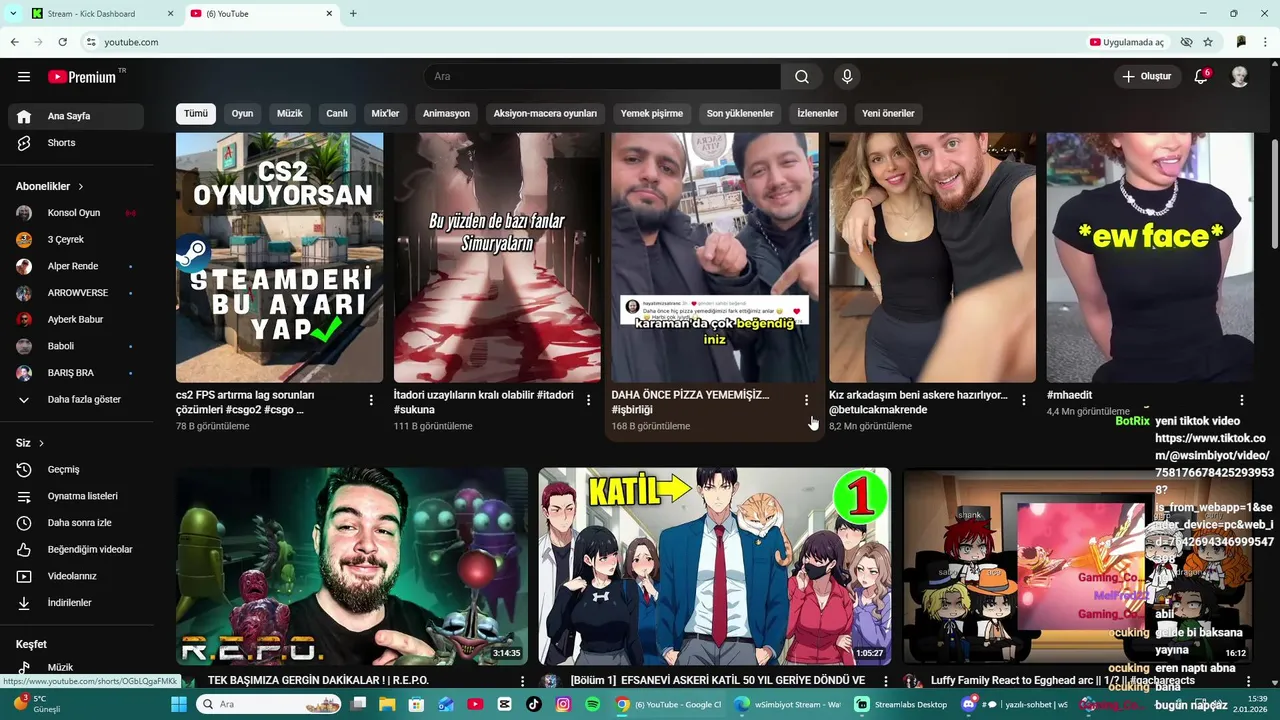The width and height of the screenshot is (1280, 720).
Task: Open Kız arkadaşım beni askere short
Action: pyautogui.click(x=932, y=258)
